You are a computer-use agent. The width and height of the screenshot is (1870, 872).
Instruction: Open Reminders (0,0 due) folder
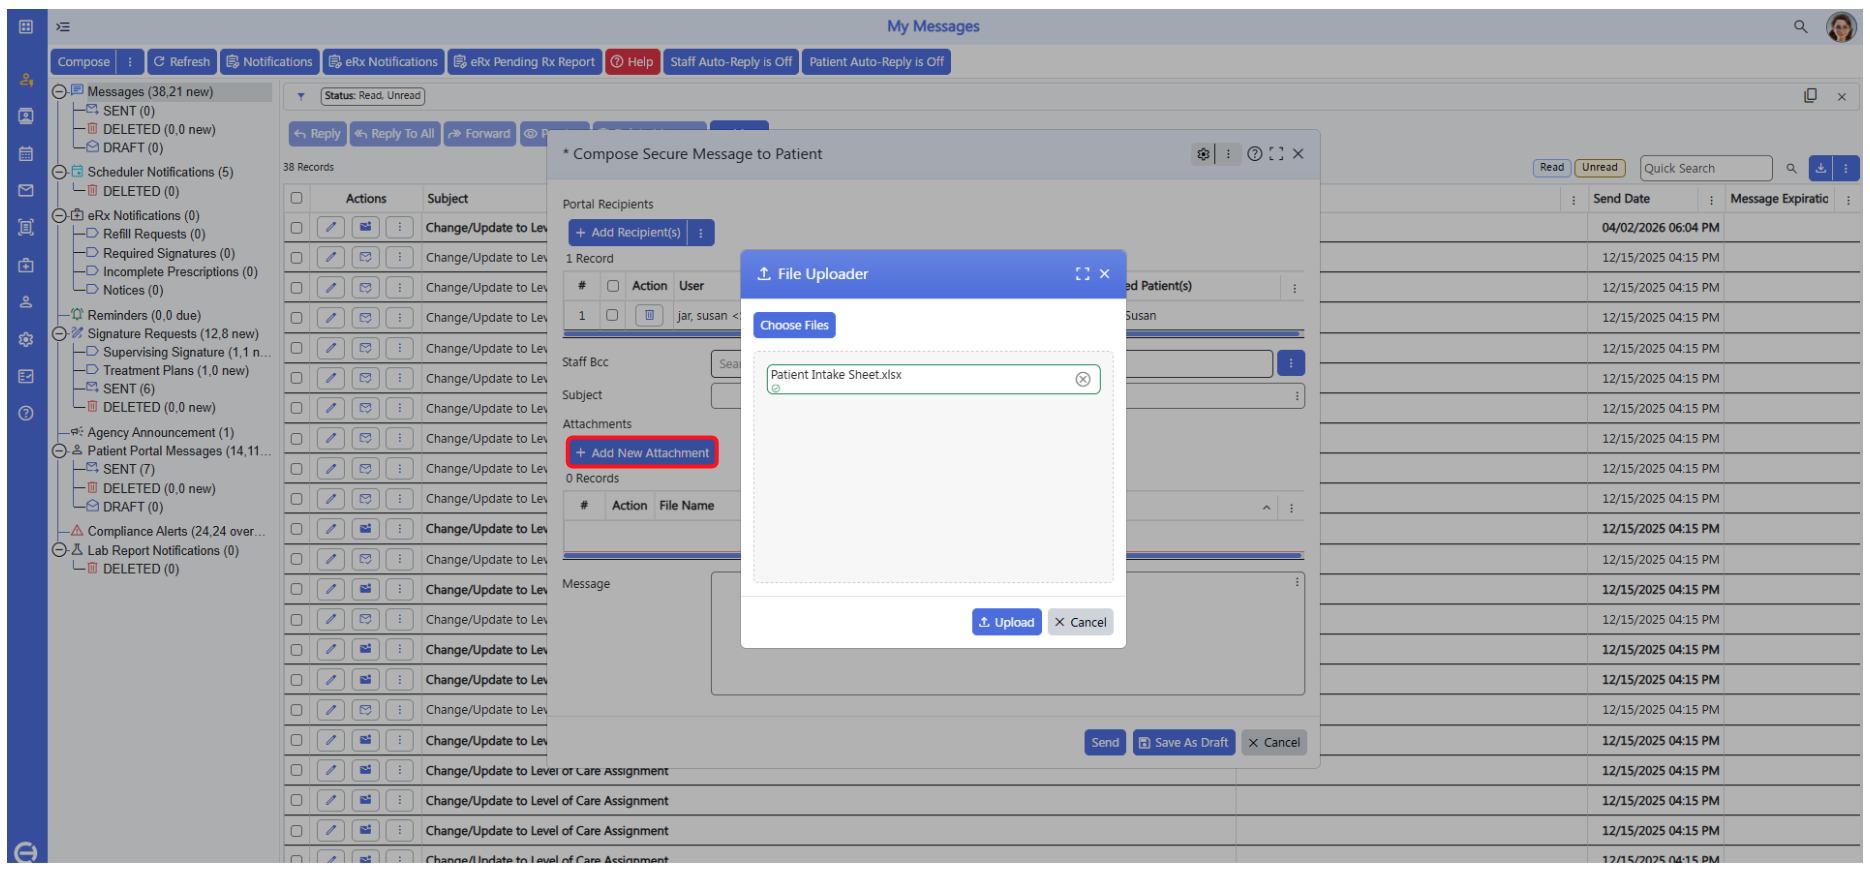coord(144,316)
